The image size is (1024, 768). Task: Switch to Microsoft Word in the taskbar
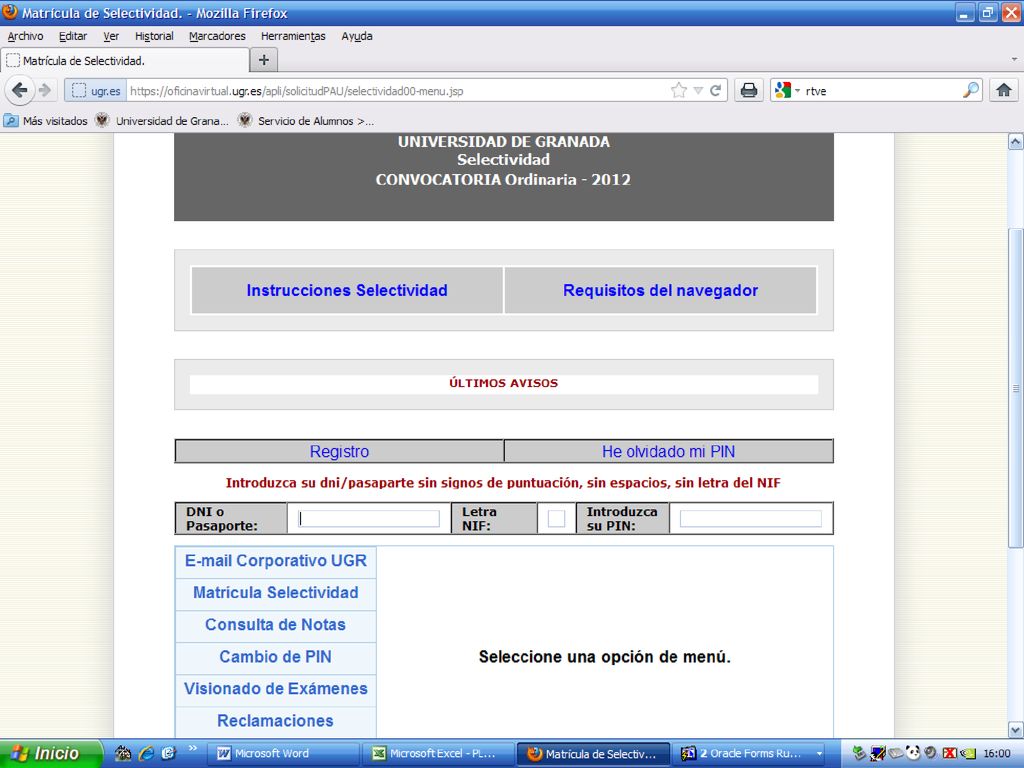283,754
